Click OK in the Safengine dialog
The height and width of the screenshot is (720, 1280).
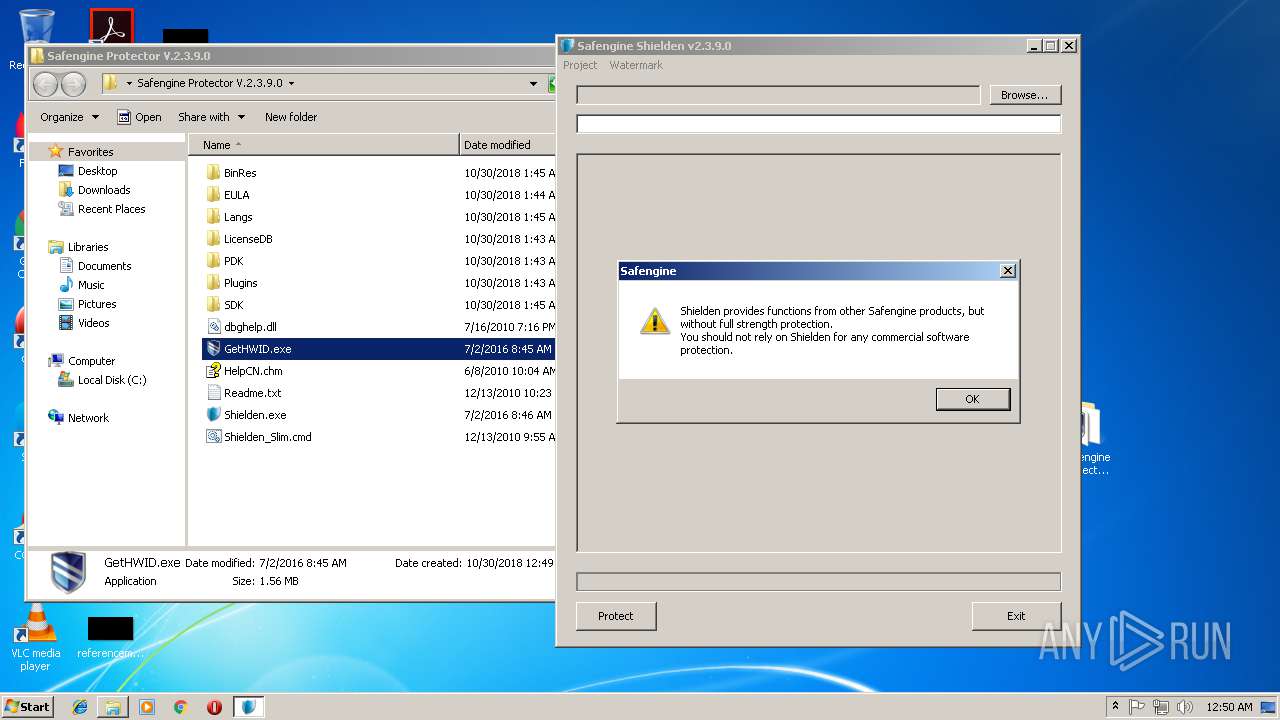(973, 399)
